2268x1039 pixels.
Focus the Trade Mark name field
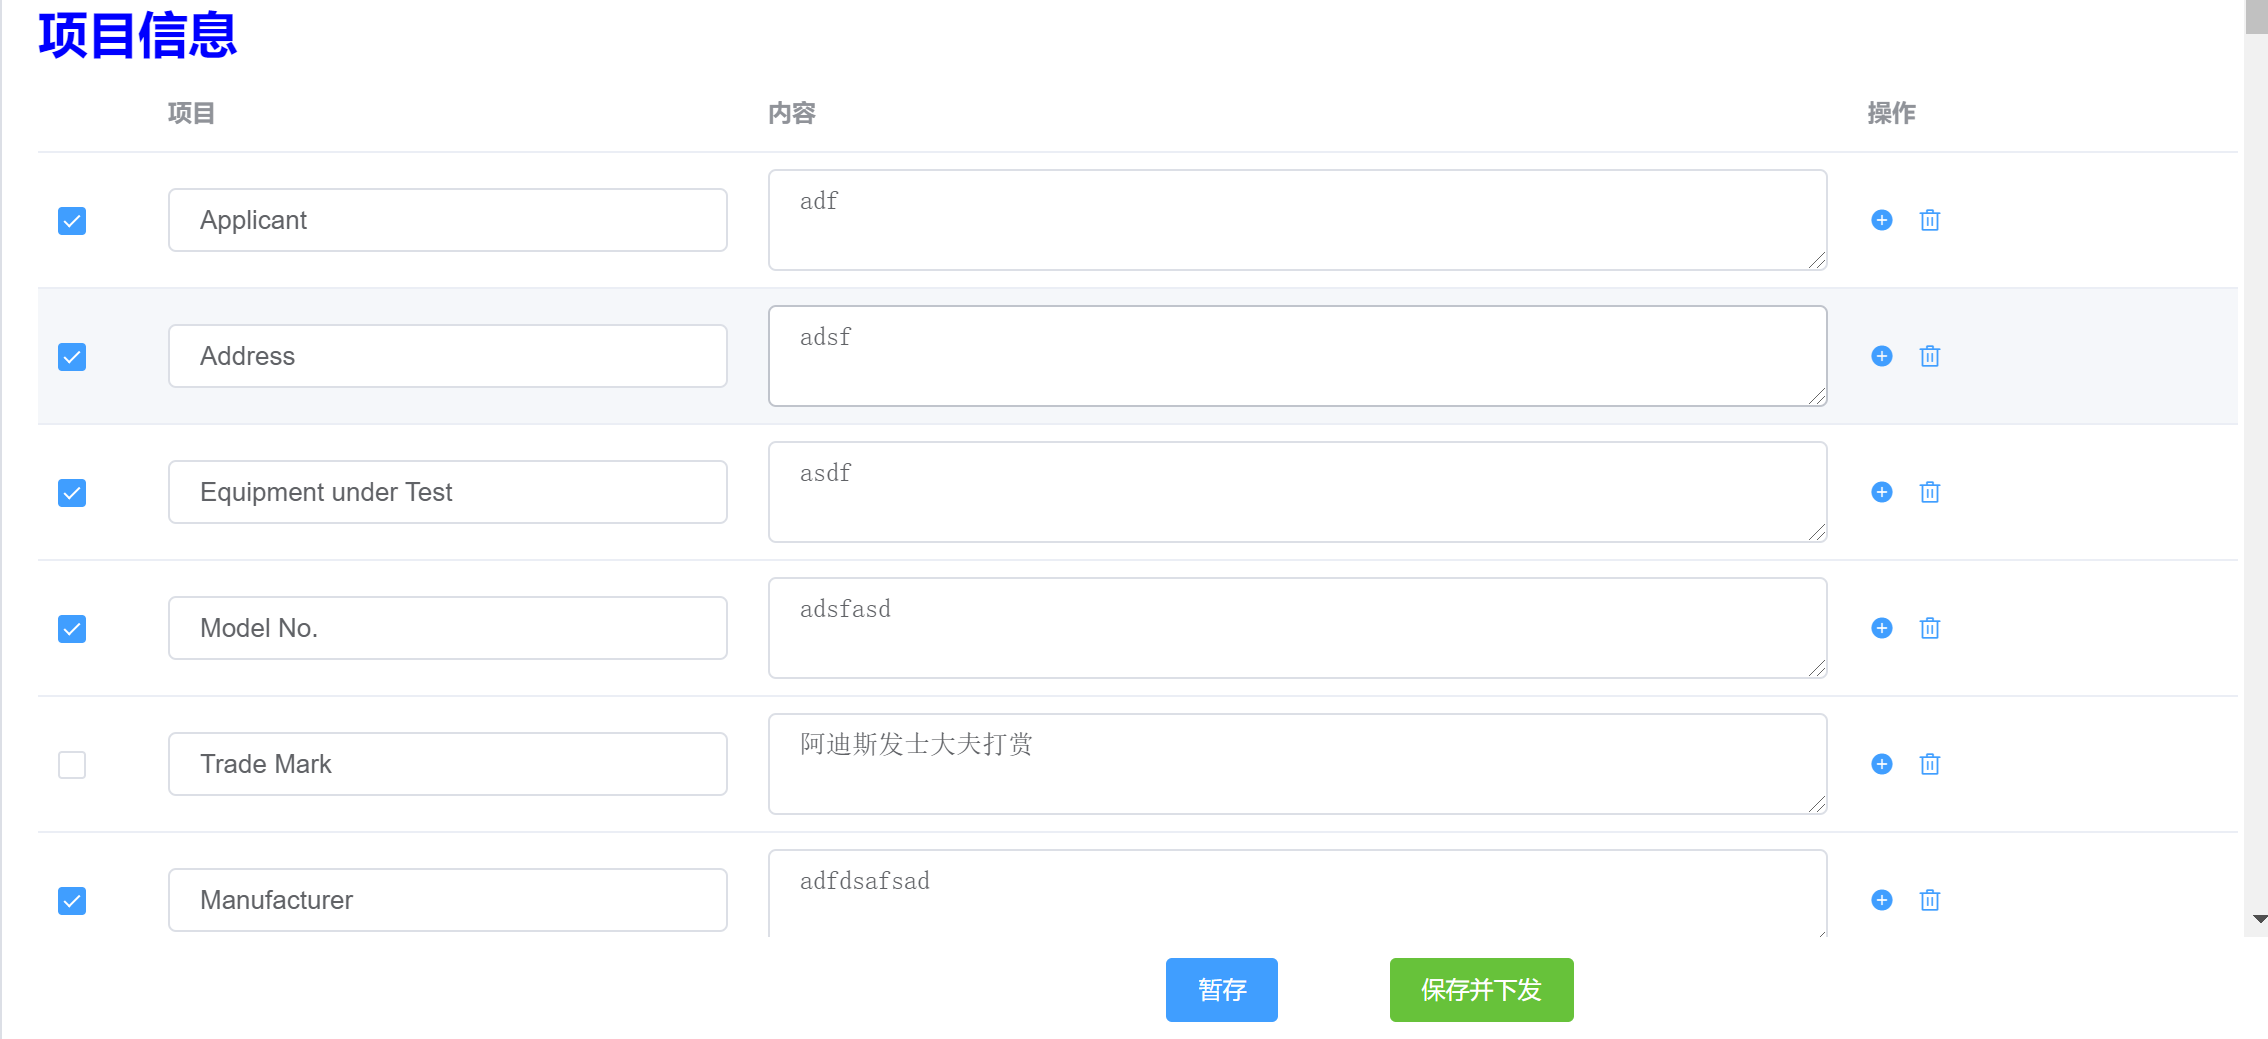coord(448,764)
